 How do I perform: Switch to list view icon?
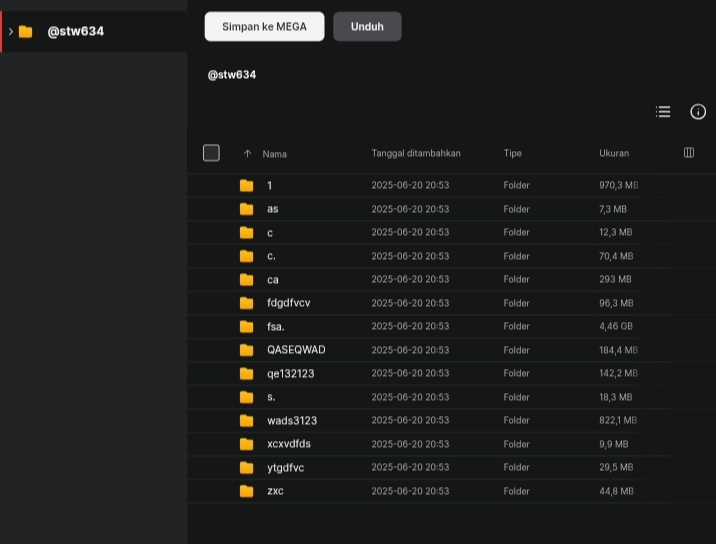(x=663, y=112)
